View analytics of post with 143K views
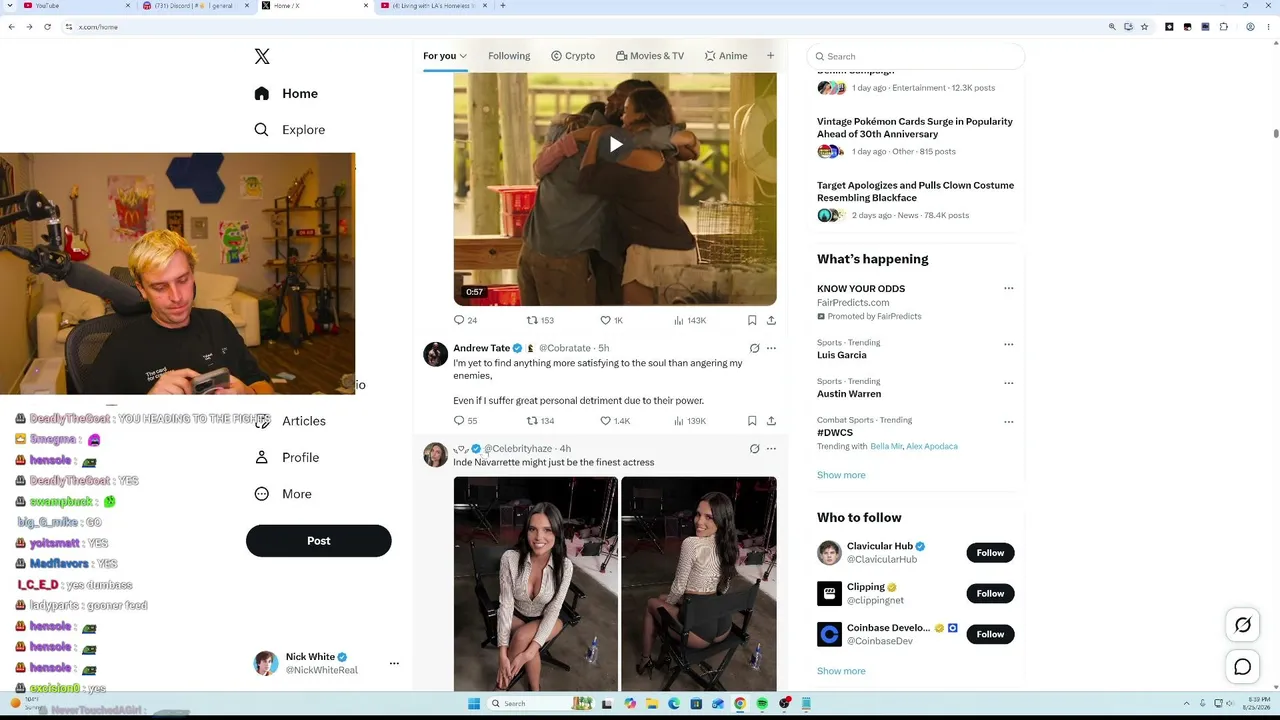1280x720 pixels. pos(690,320)
